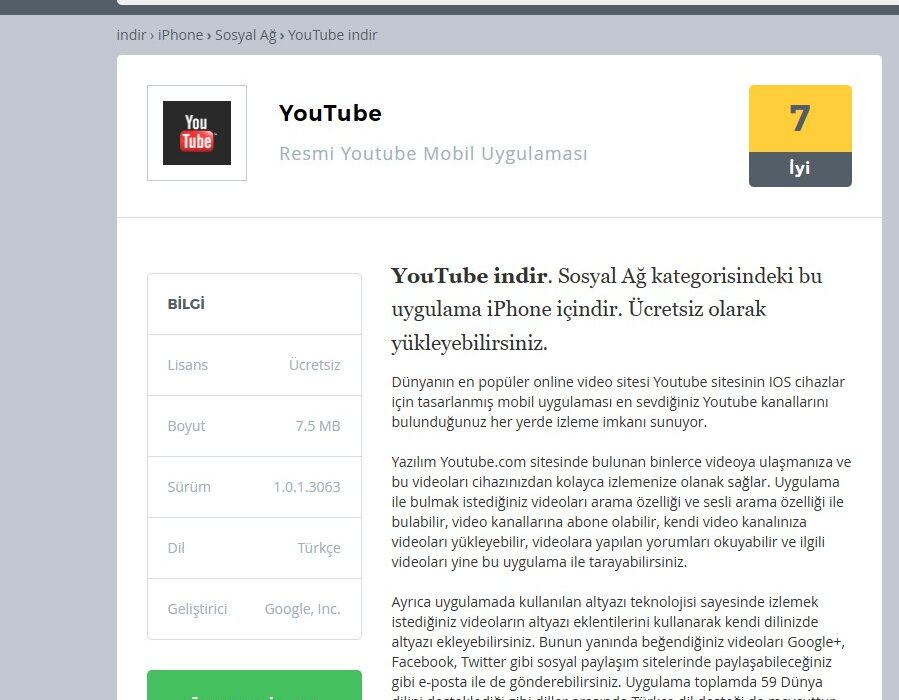The width and height of the screenshot is (899, 700).
Task: Open the 'indir' breadcrumb link
Action: pos(131,35)
